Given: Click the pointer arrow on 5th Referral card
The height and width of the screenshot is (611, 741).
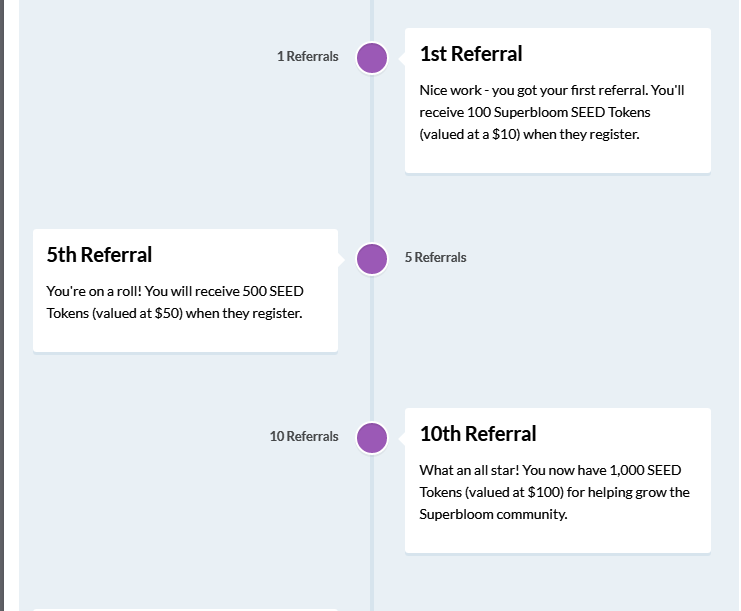Looking at the screenshot, I should coord(341,259).
